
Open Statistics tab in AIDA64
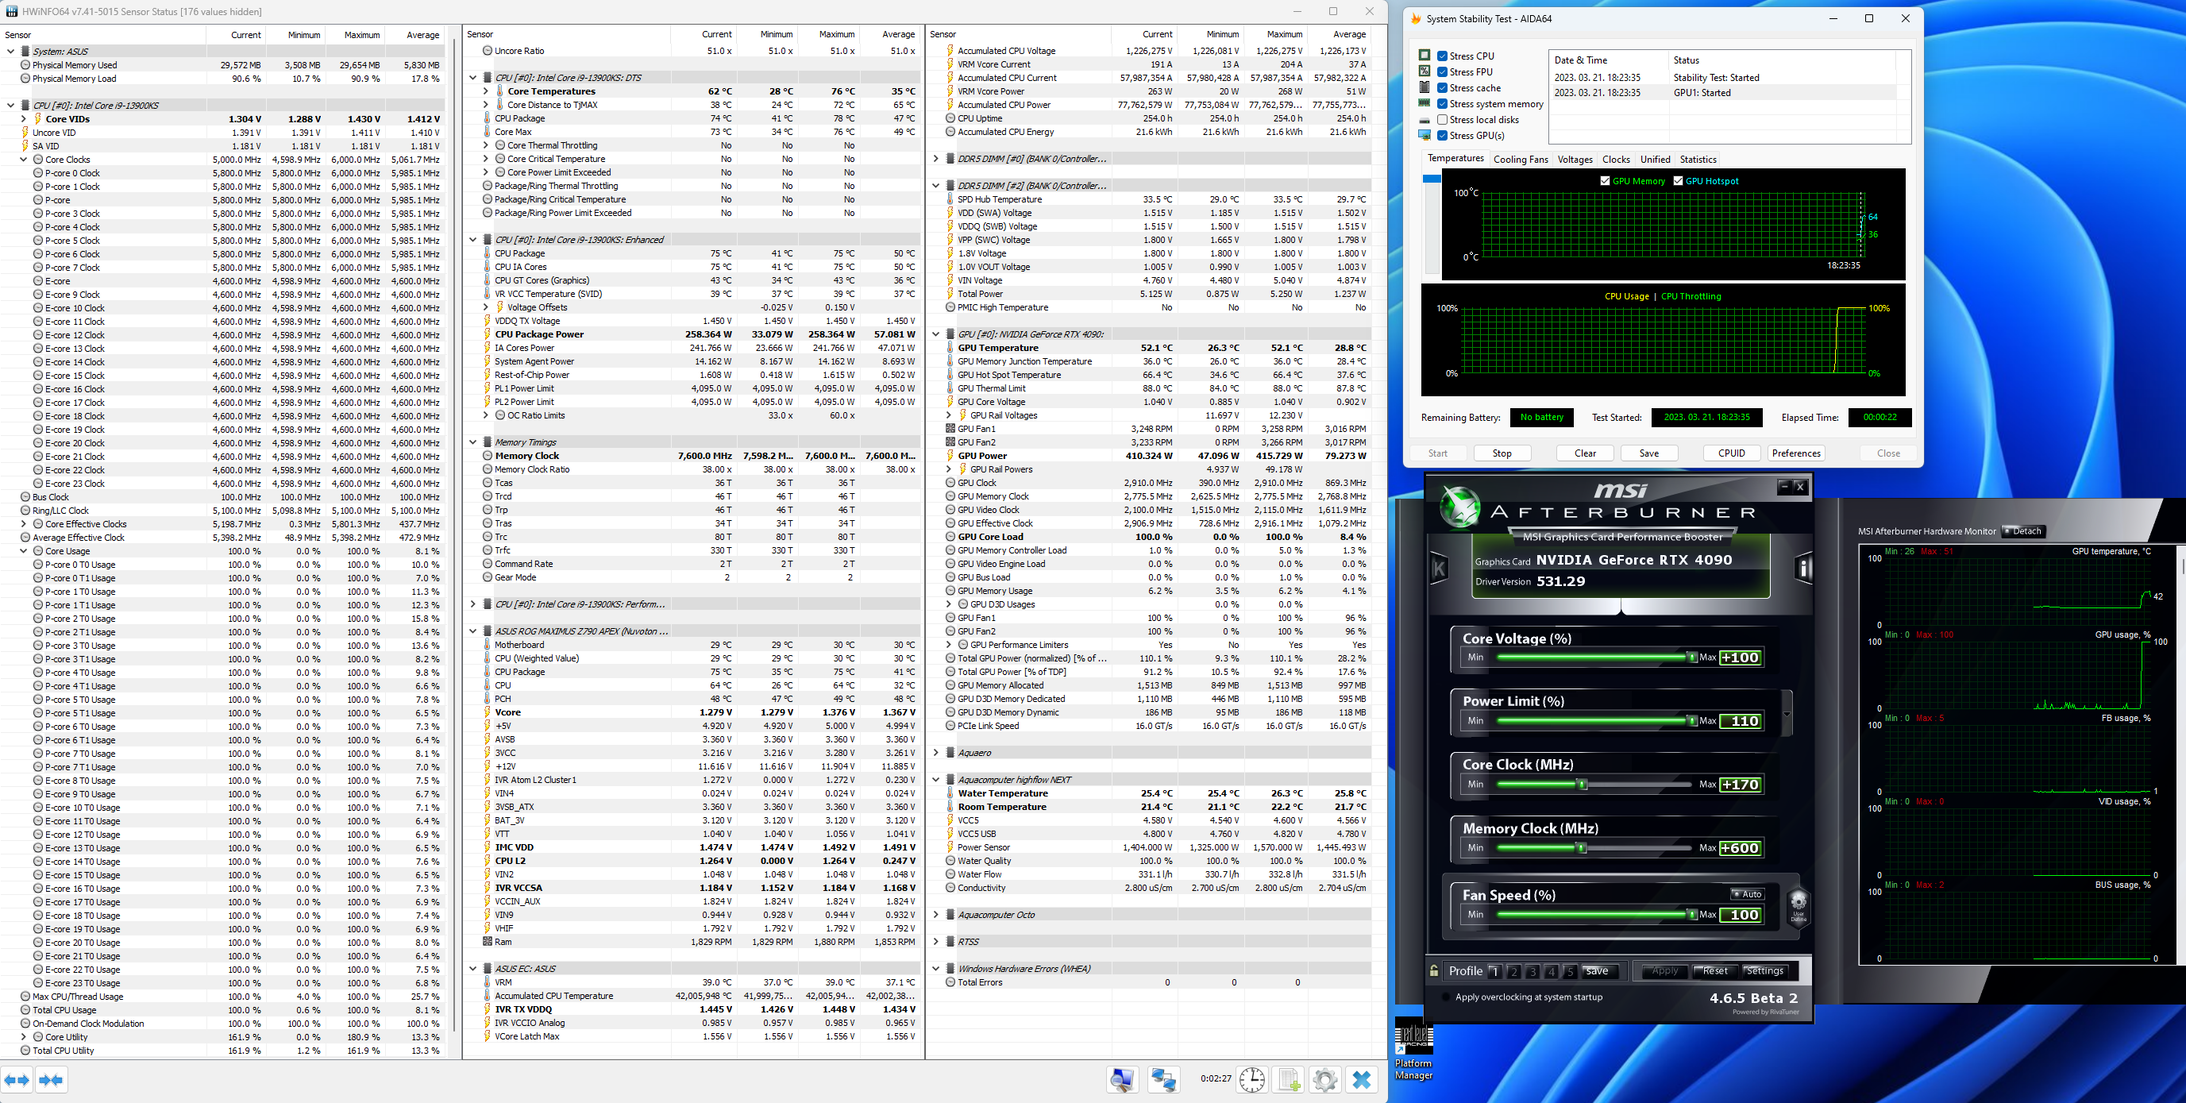(x=1698, y=159)
